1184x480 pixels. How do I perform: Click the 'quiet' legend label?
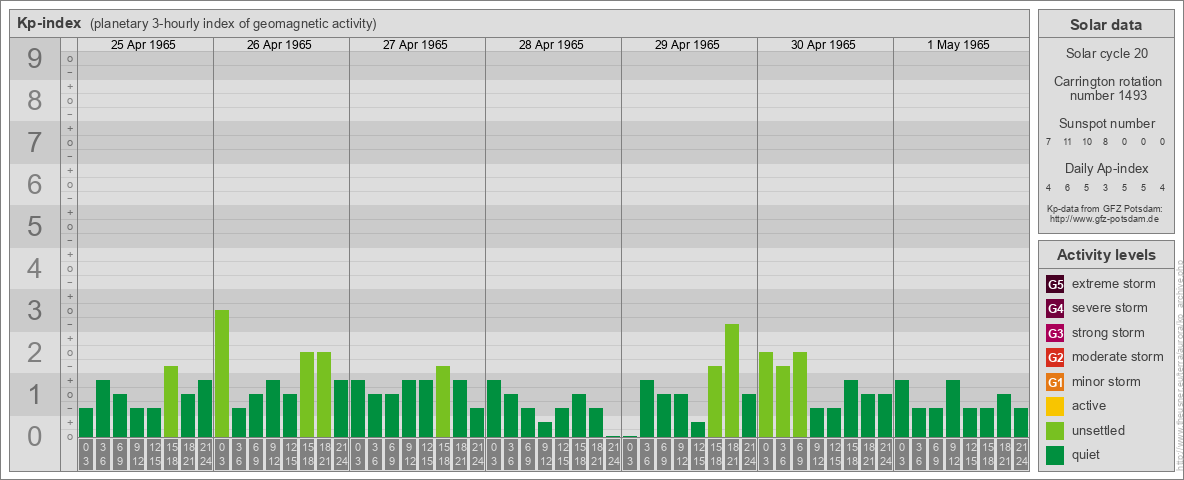(x=1087, y=454)
